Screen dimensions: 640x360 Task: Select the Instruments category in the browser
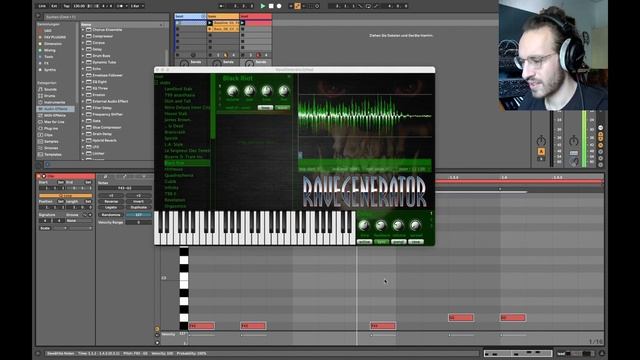tap(55, 102)
